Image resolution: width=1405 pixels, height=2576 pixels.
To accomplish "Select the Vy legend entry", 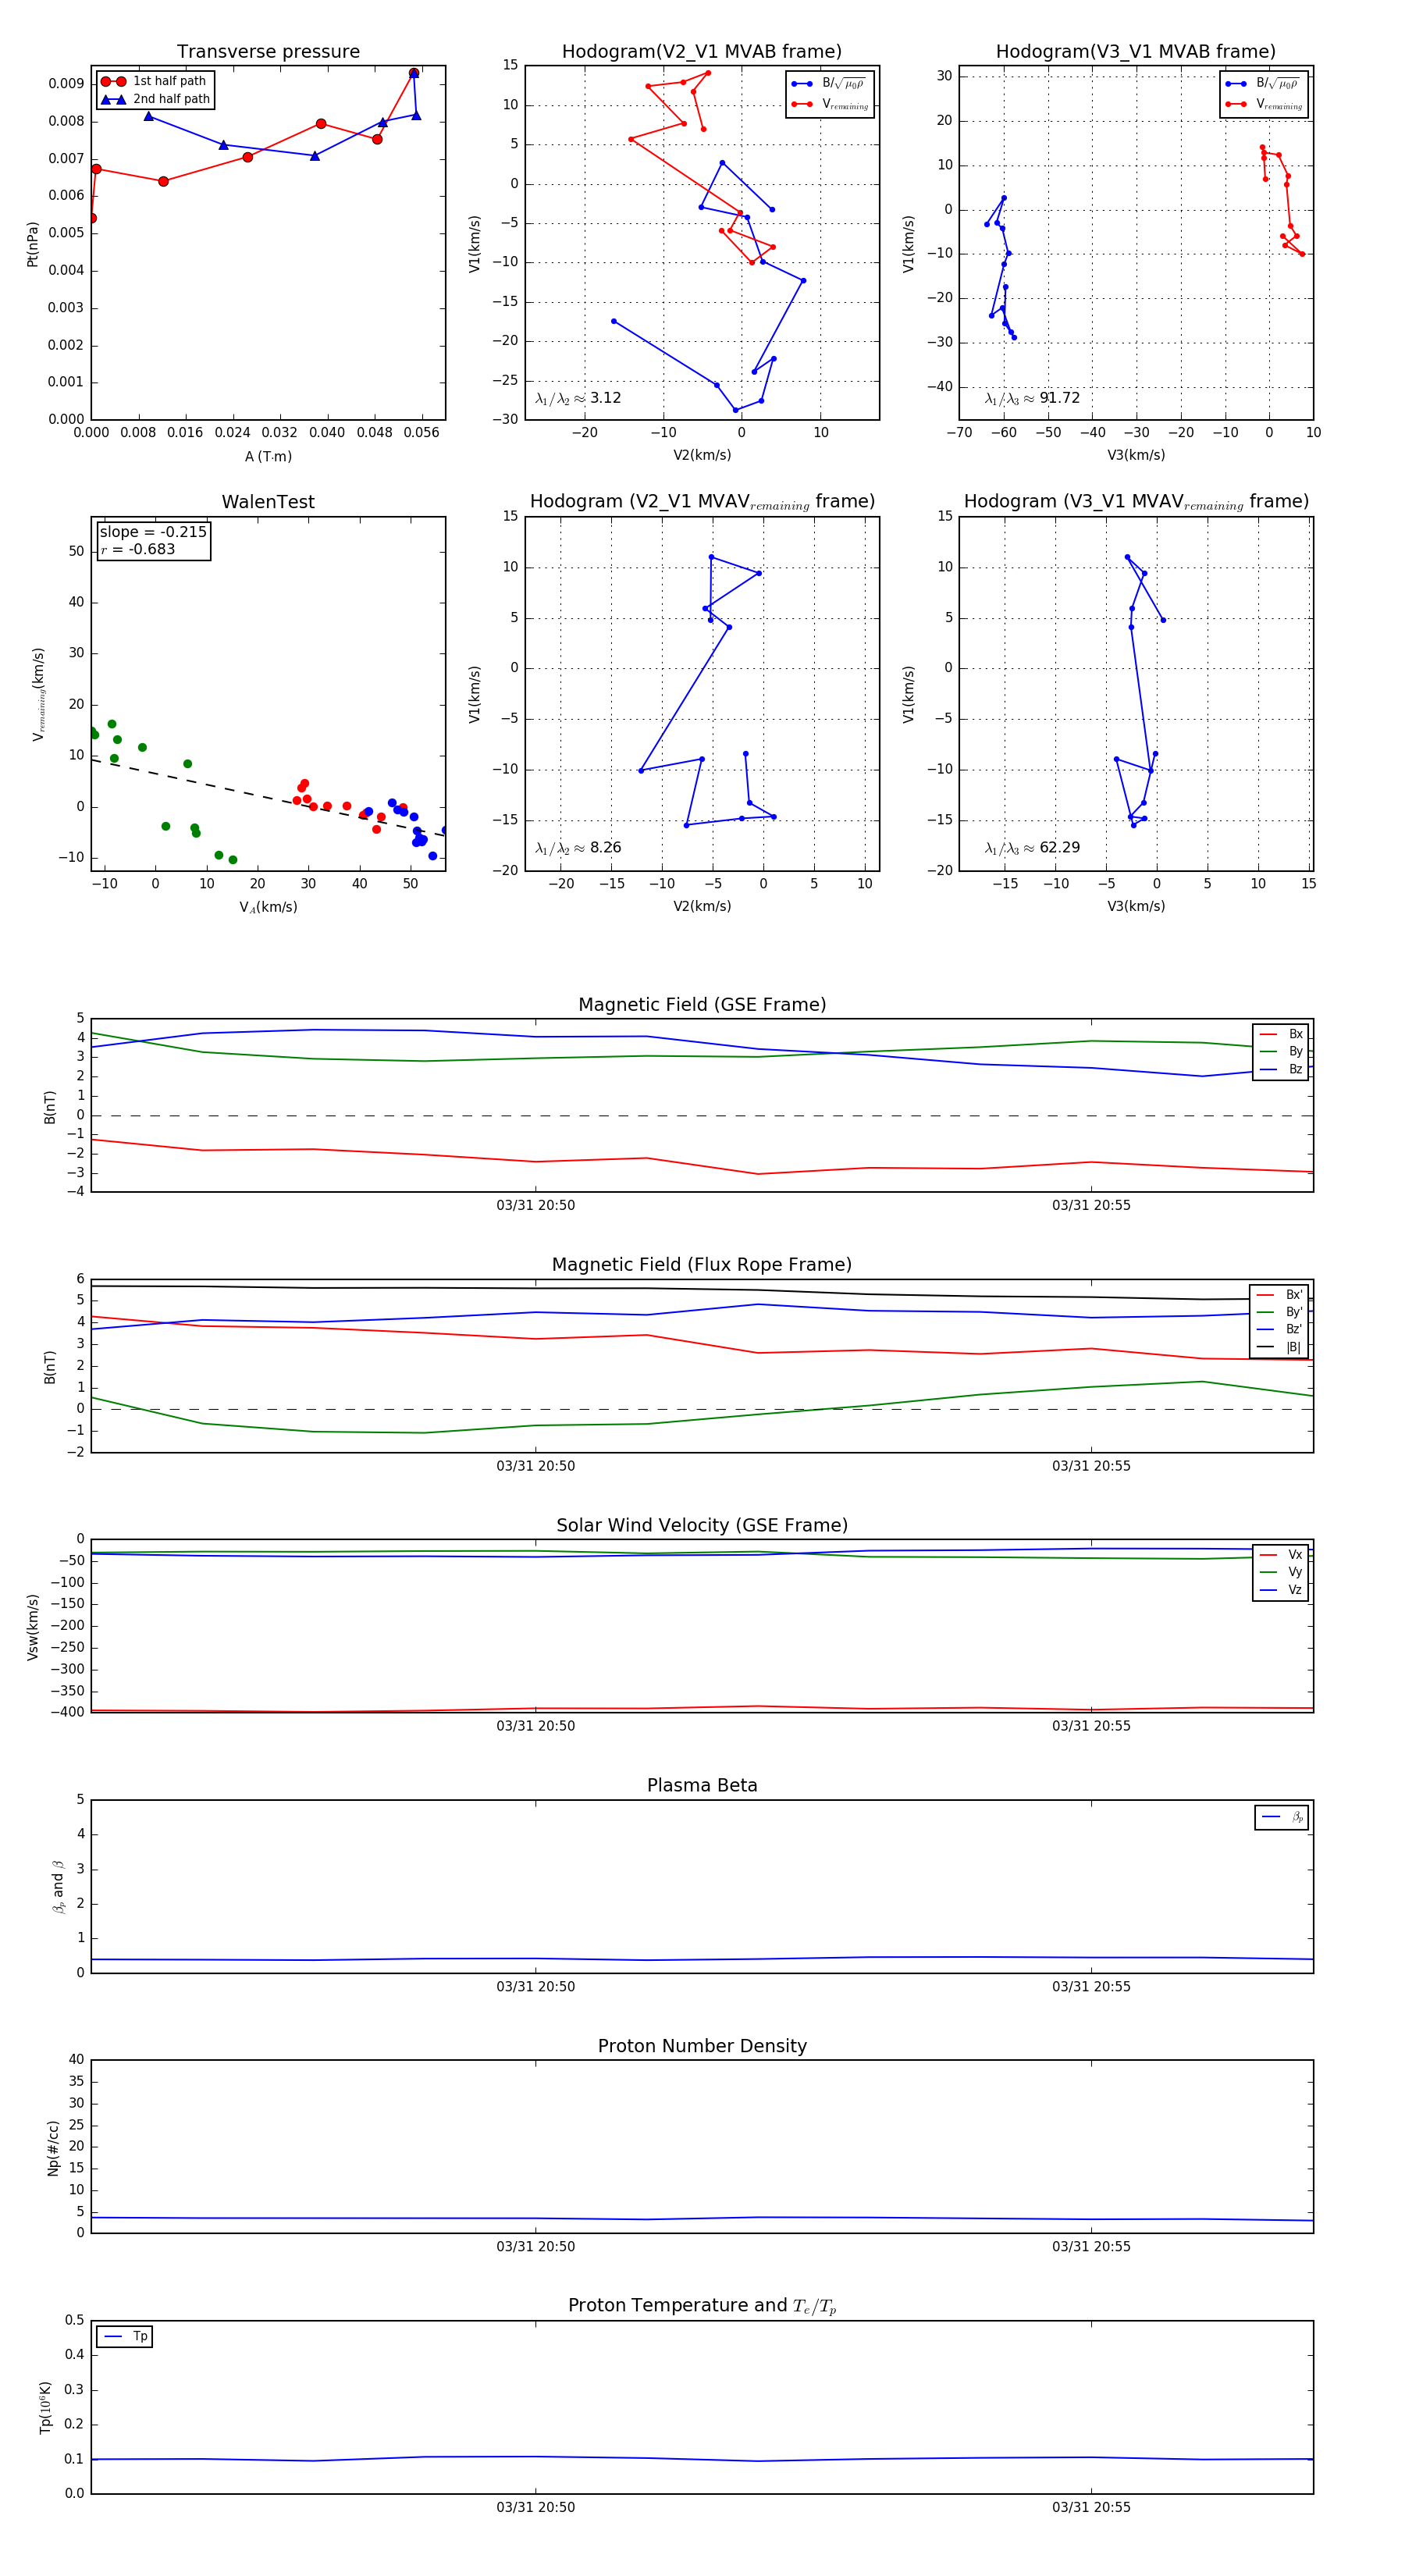I will (1281, 1572).
